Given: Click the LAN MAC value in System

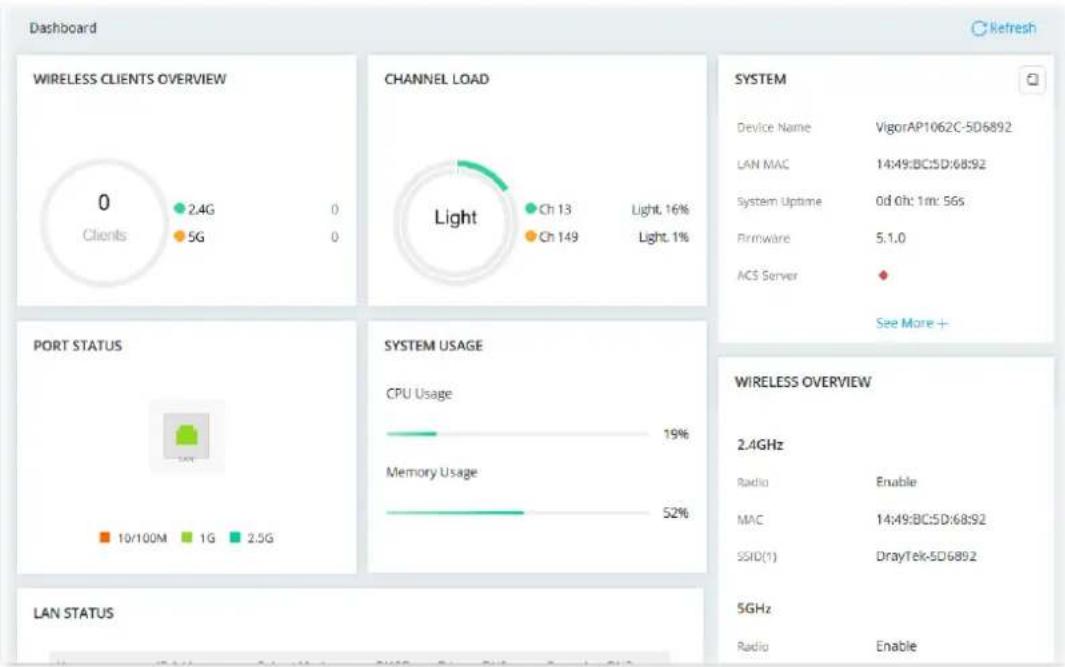Looking at the screenshot, I should click(931, 164).
